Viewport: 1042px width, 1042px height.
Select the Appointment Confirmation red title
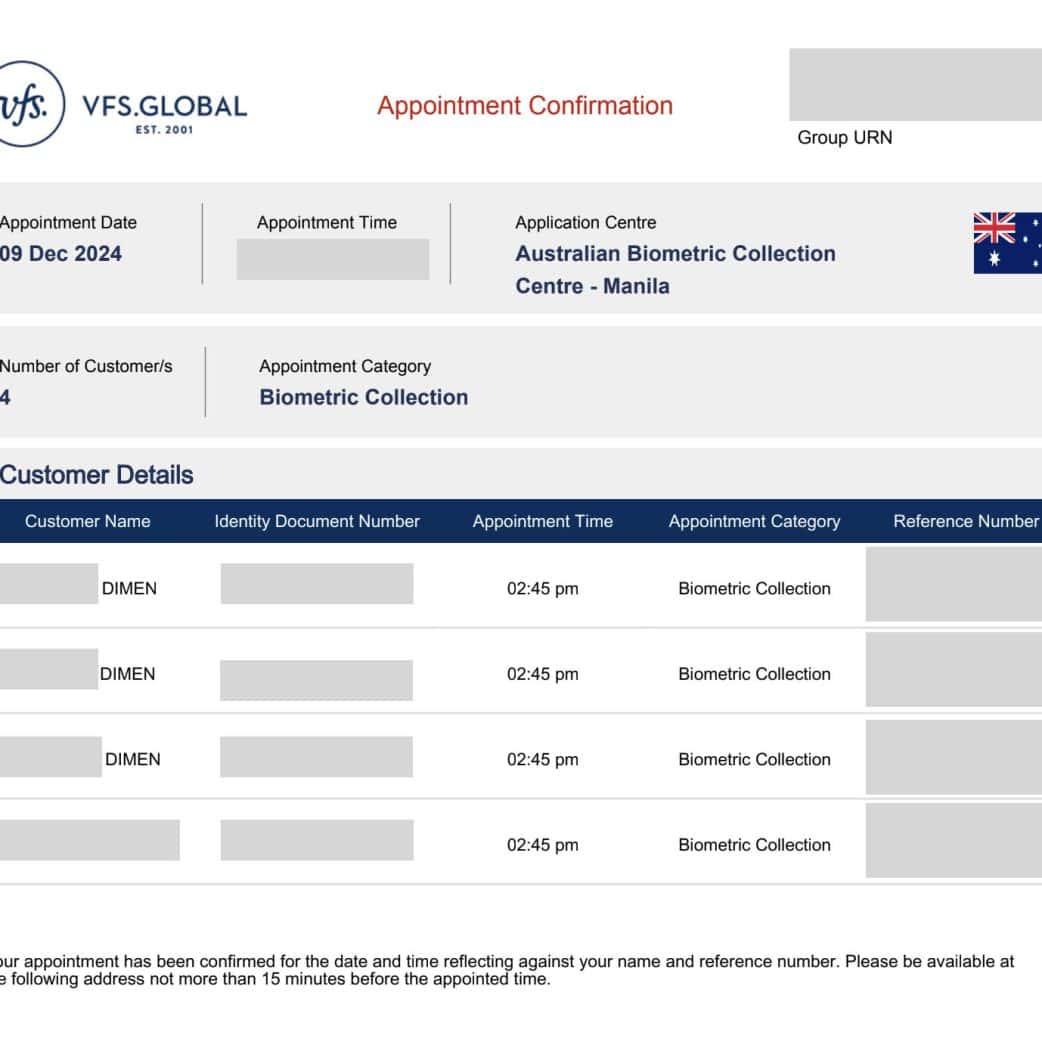coord(524,106)
